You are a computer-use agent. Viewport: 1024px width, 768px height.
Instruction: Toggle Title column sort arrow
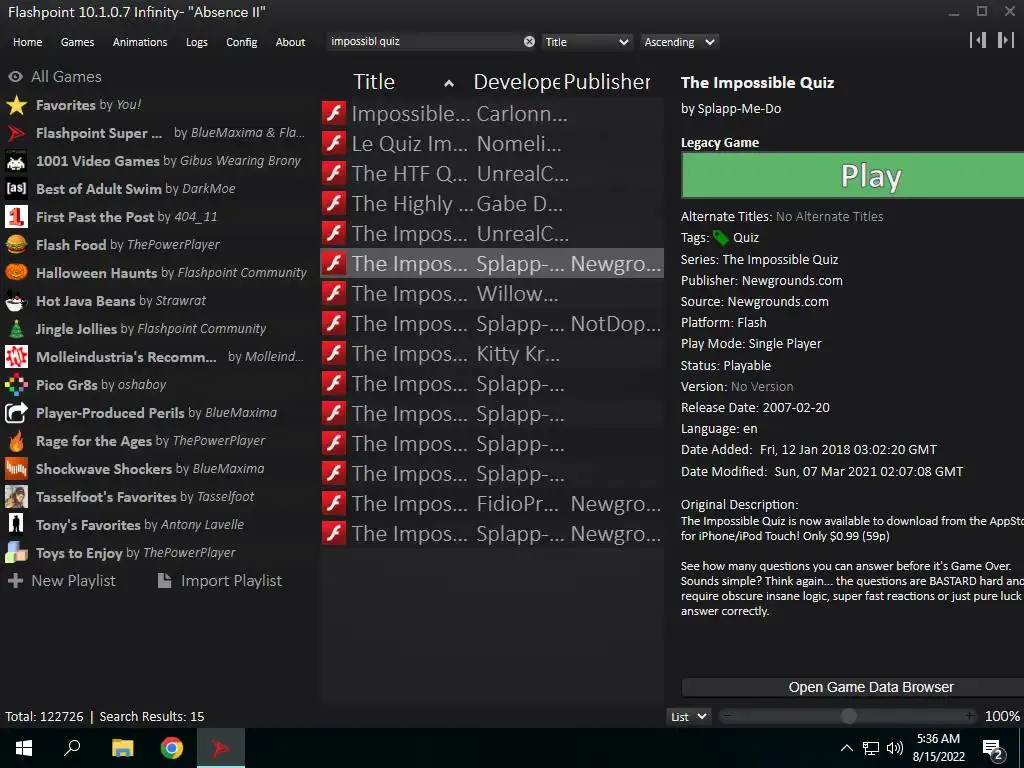point(449,83)
